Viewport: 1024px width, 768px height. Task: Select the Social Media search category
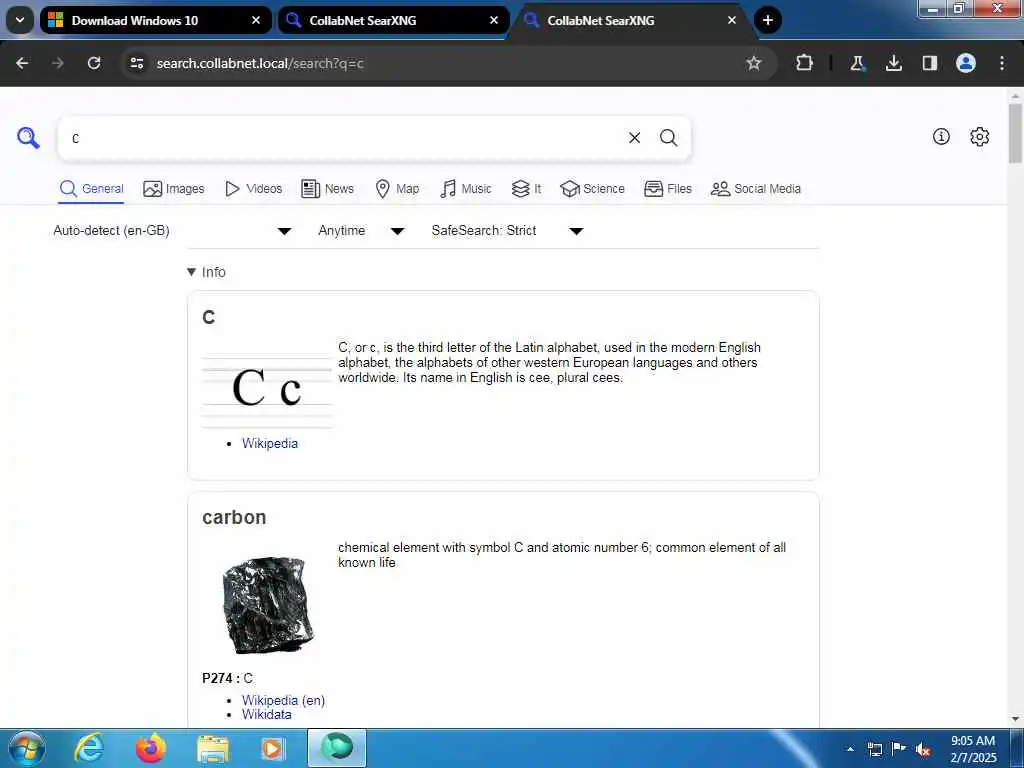(x=756, y=189)
